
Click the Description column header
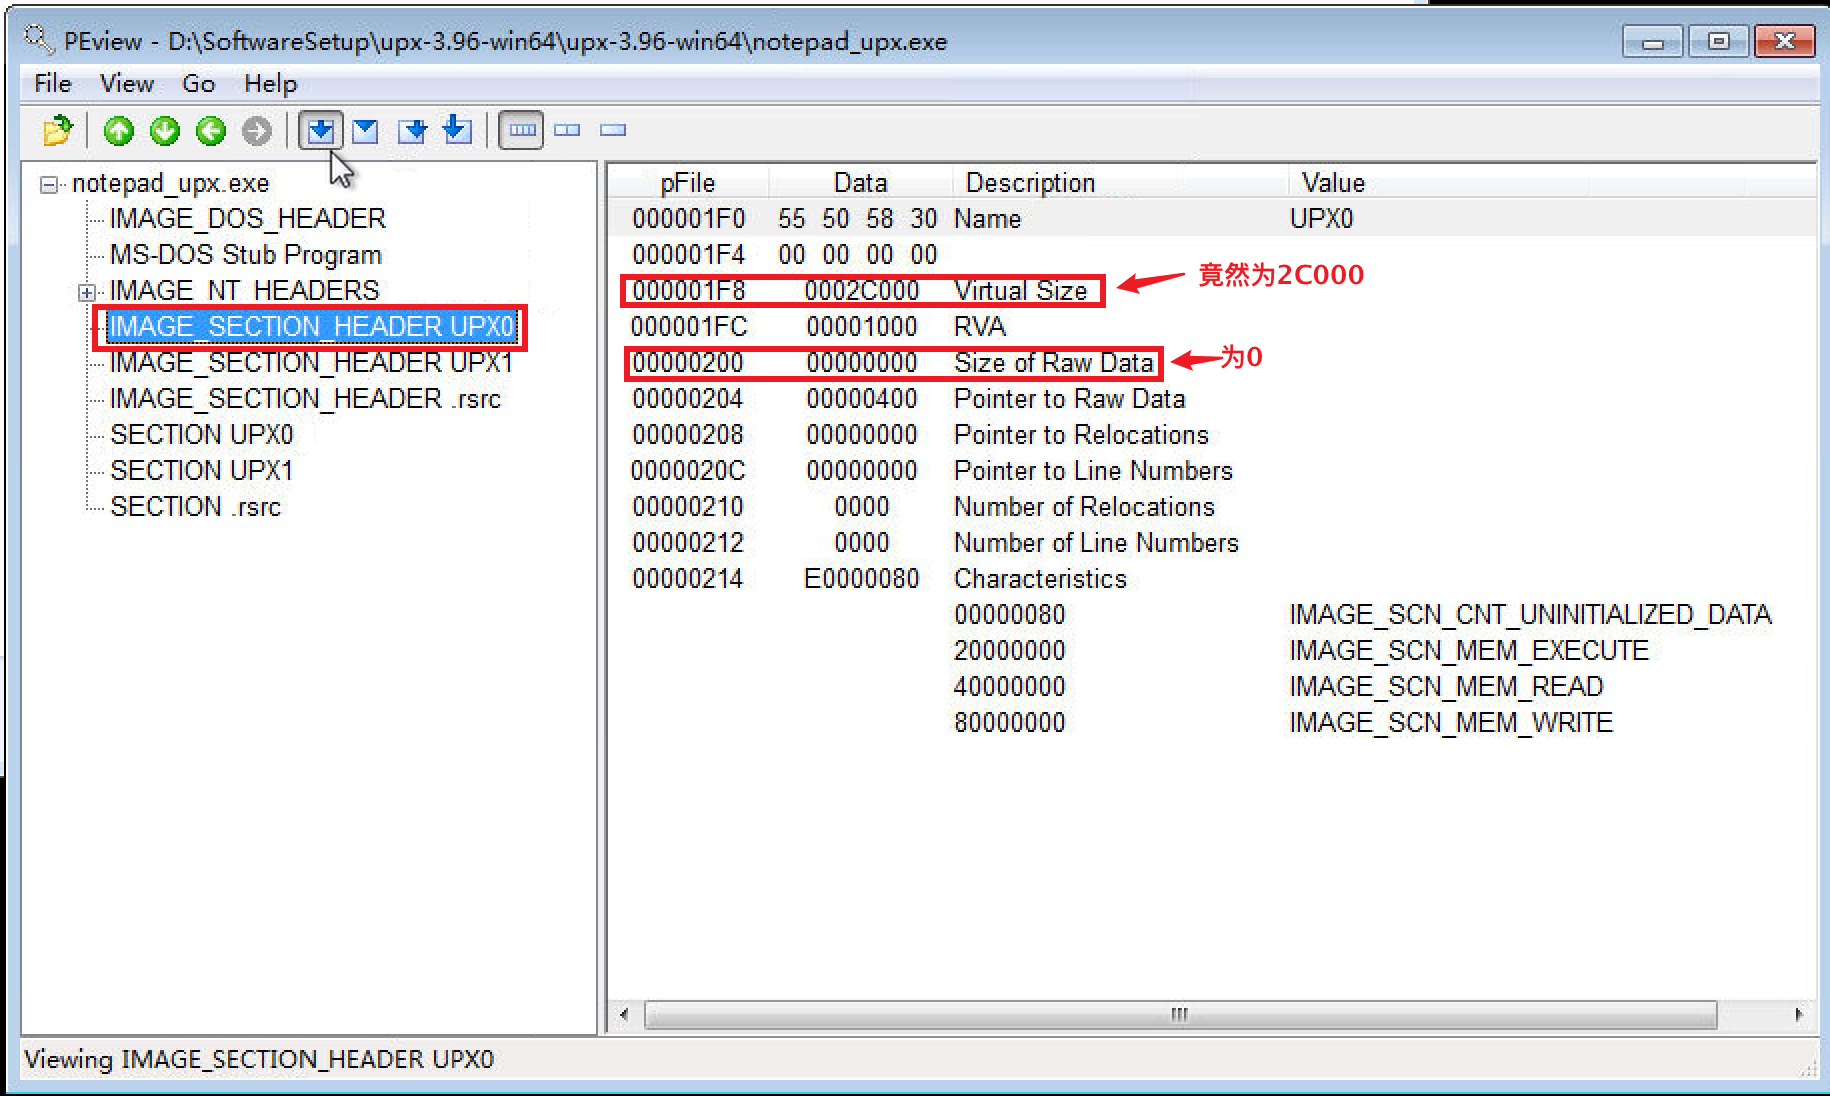[1030, 183]
